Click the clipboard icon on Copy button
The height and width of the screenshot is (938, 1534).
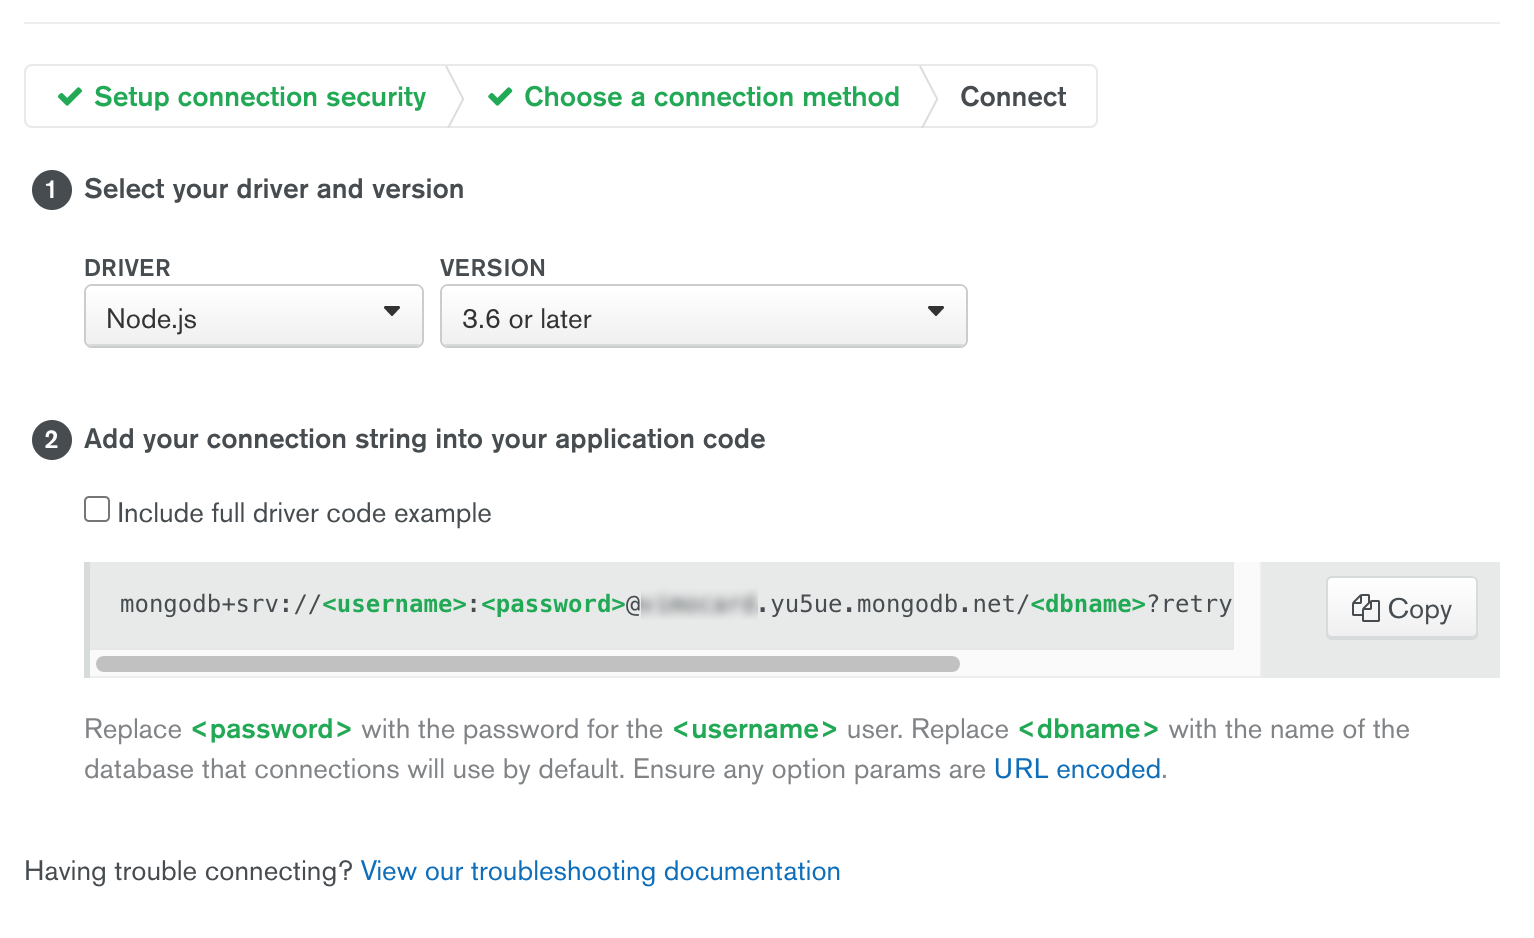(x=1365, y=608)
